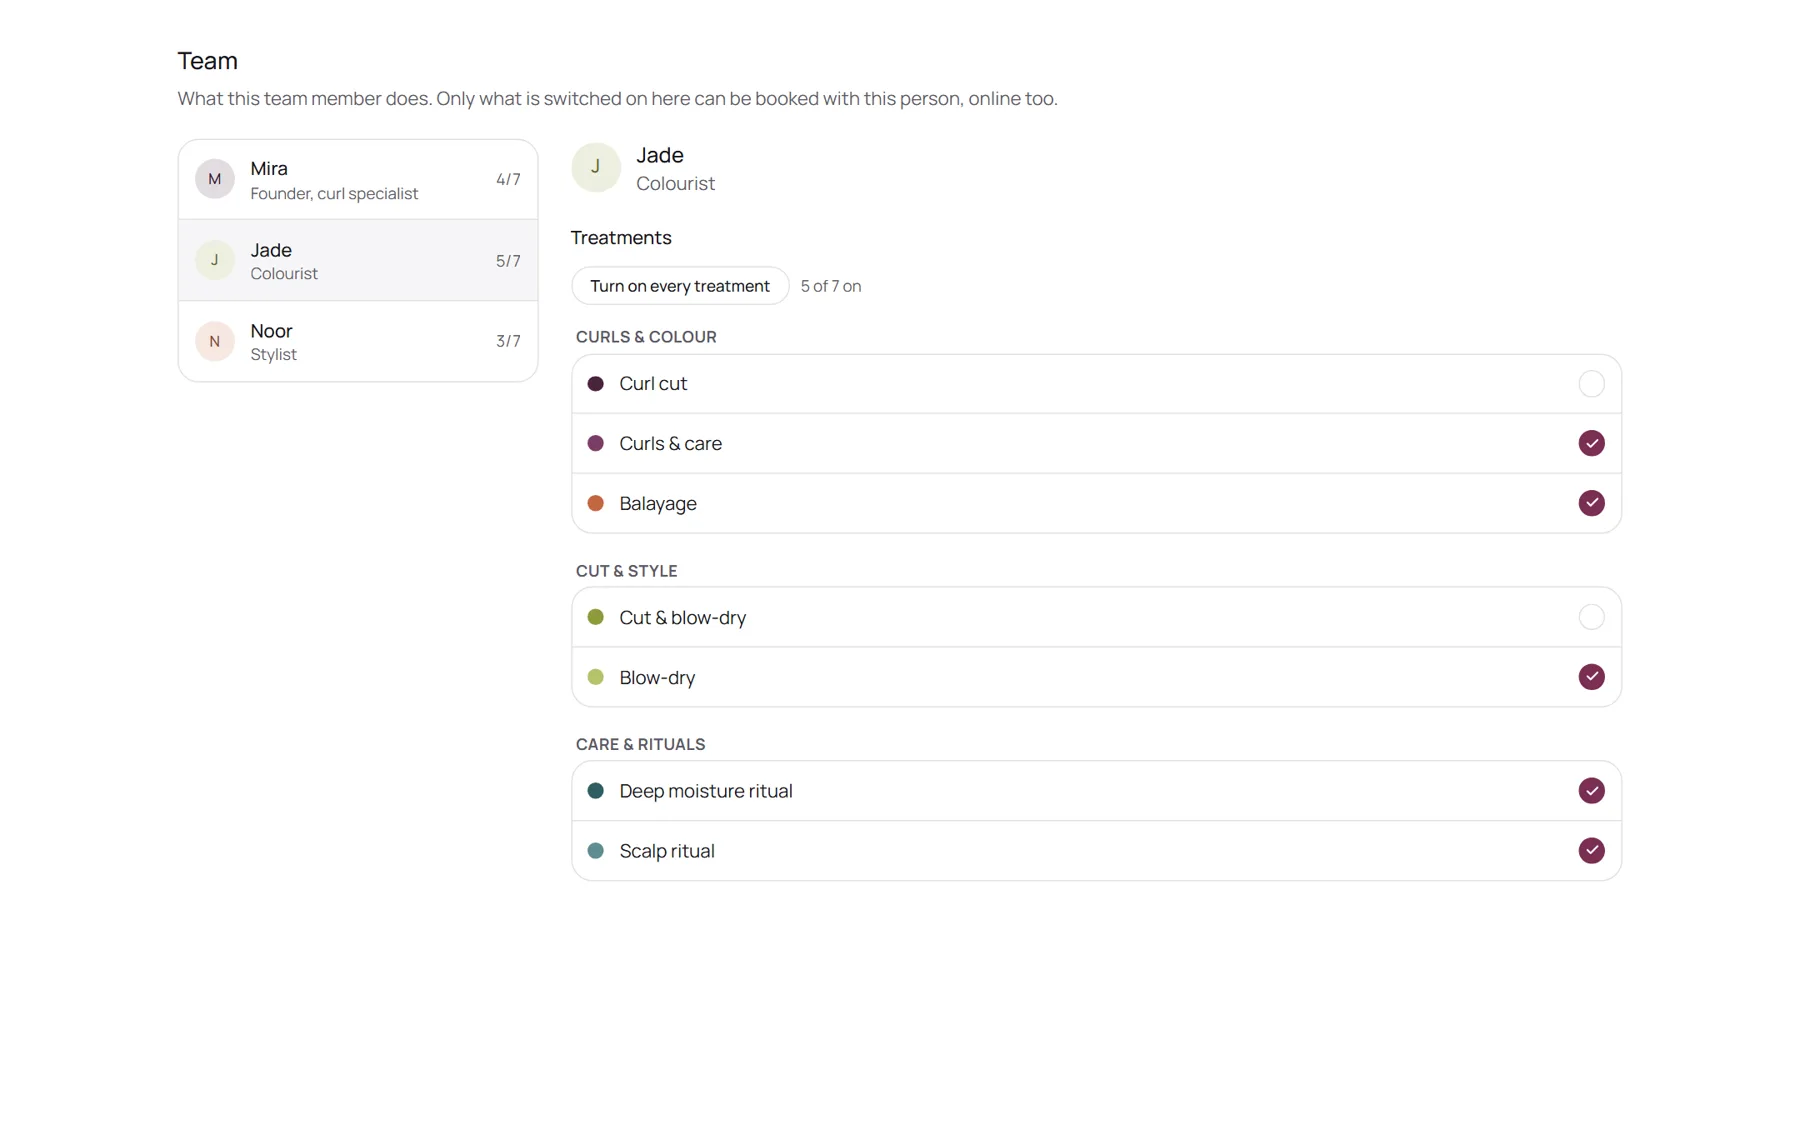Image resolution: width=1800 pixels, height=1125 pixels.
Task: Click the Scalp ritual label
Action: click(667, 851)
